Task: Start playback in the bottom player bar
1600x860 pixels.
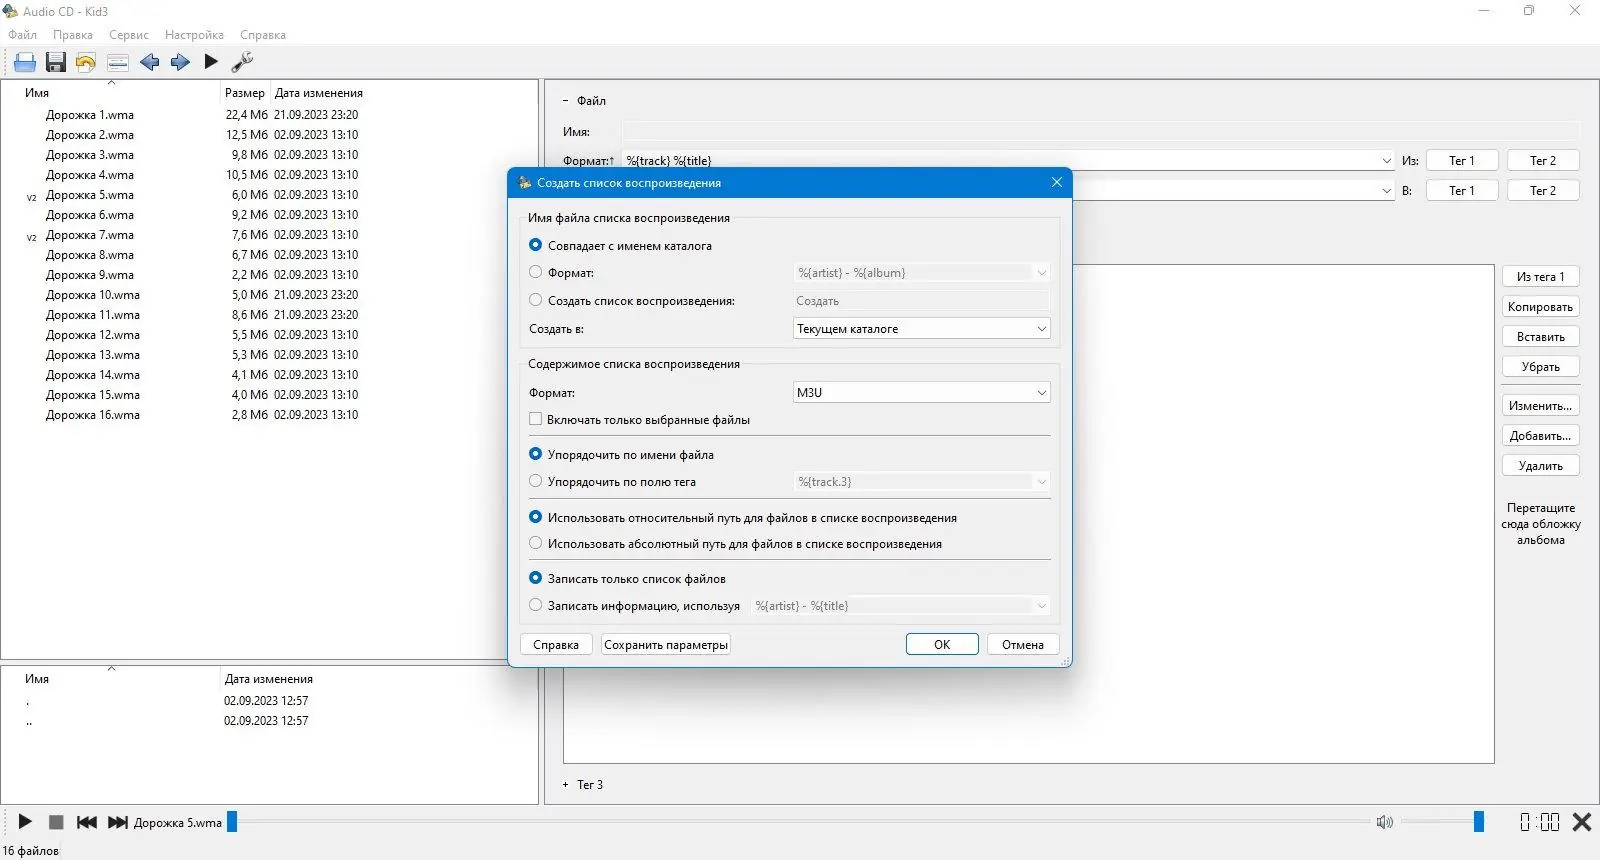Action: point(26,822)
